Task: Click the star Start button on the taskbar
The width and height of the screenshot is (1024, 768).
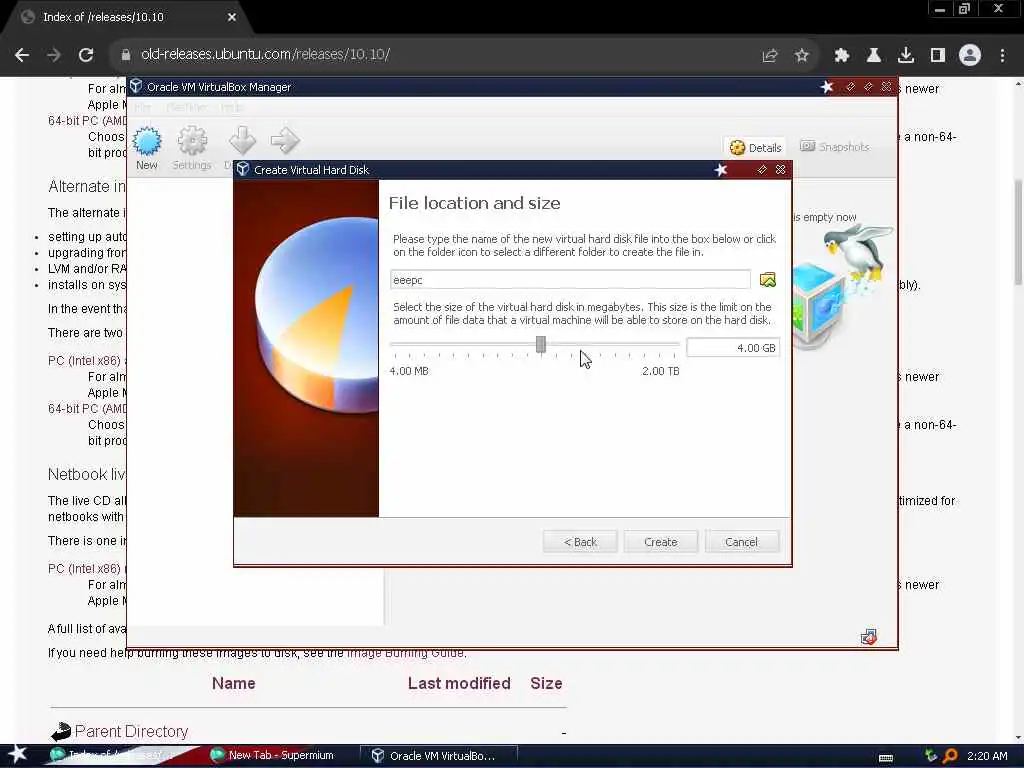Action: [x=17, y=754]
